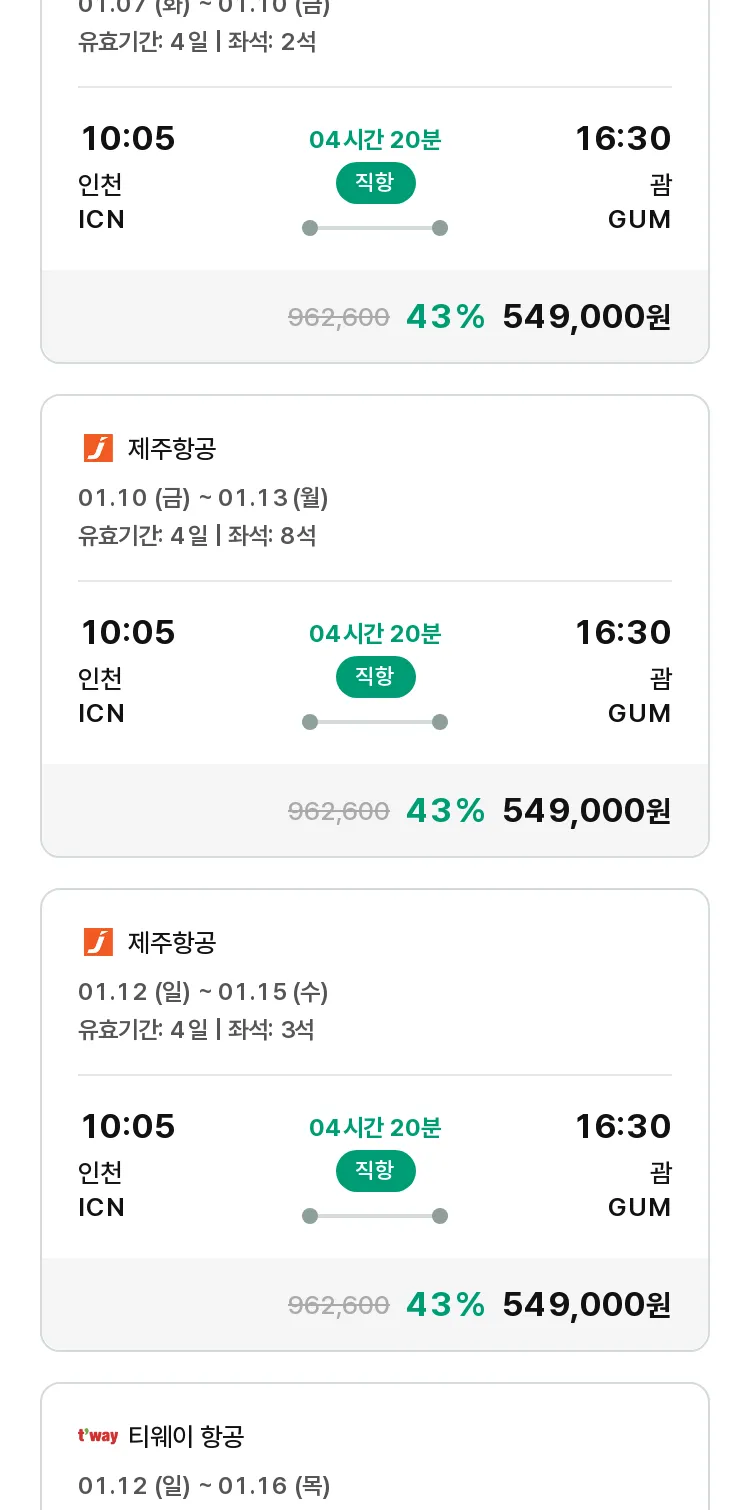Click Jeju Air logo on 01.10 flight card

pos(98,448)
